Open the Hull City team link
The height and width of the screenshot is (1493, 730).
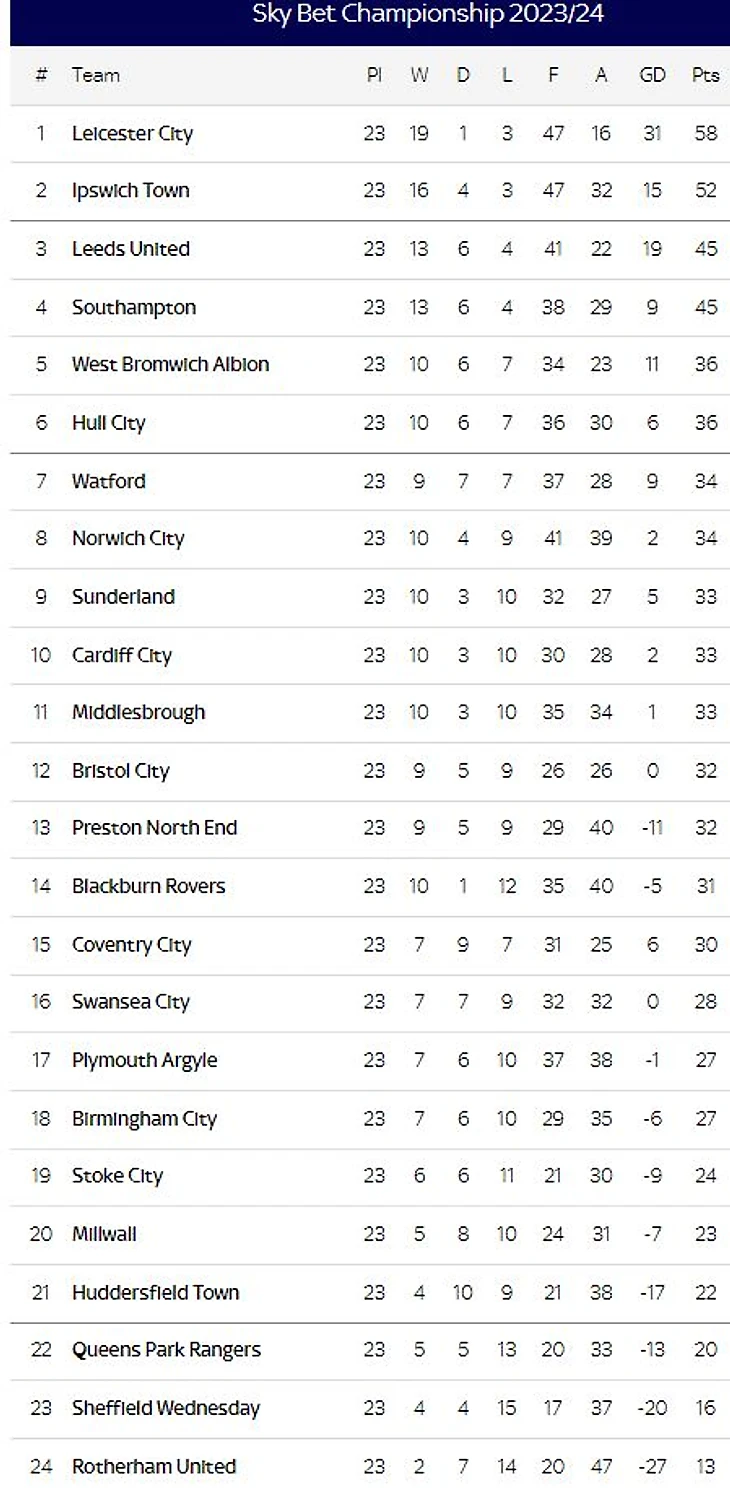click(108, 423)
